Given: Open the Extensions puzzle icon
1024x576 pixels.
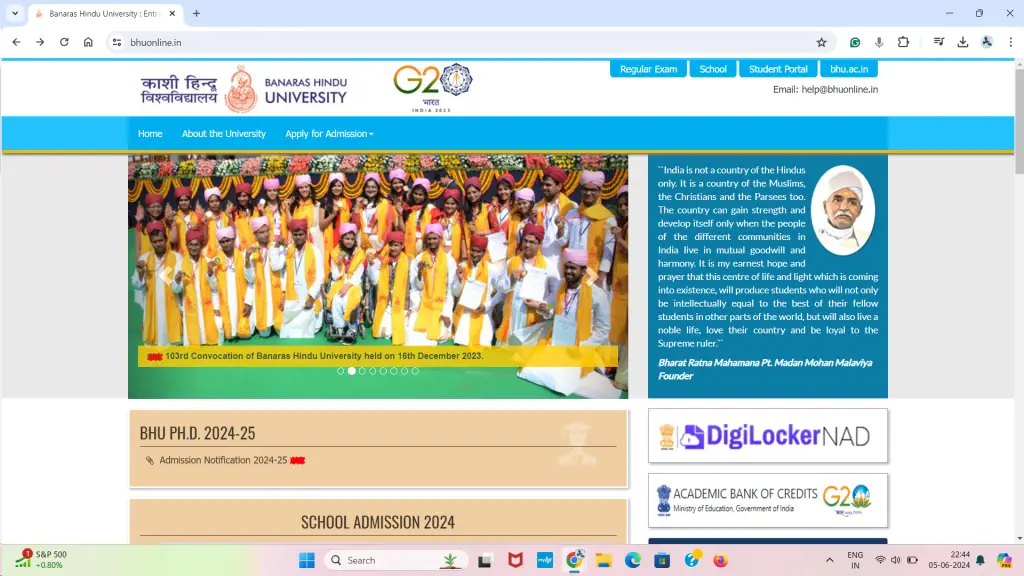Looking at the screenshot, I should coord(903,42).
